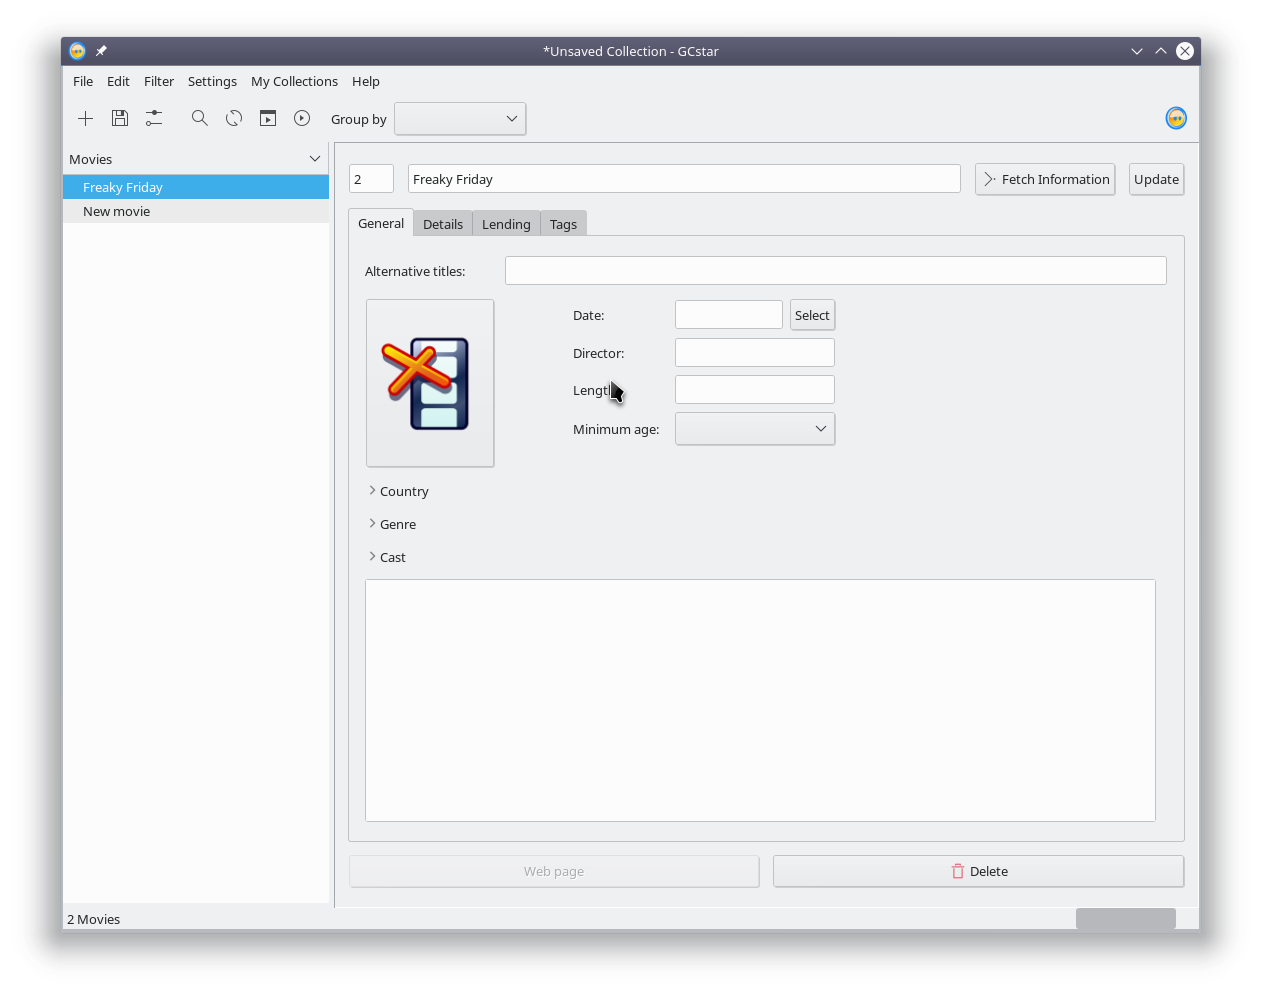This screenshot has width=1262, height=994.
Task: Open the My Collections menu
Action: click(294, 82)
